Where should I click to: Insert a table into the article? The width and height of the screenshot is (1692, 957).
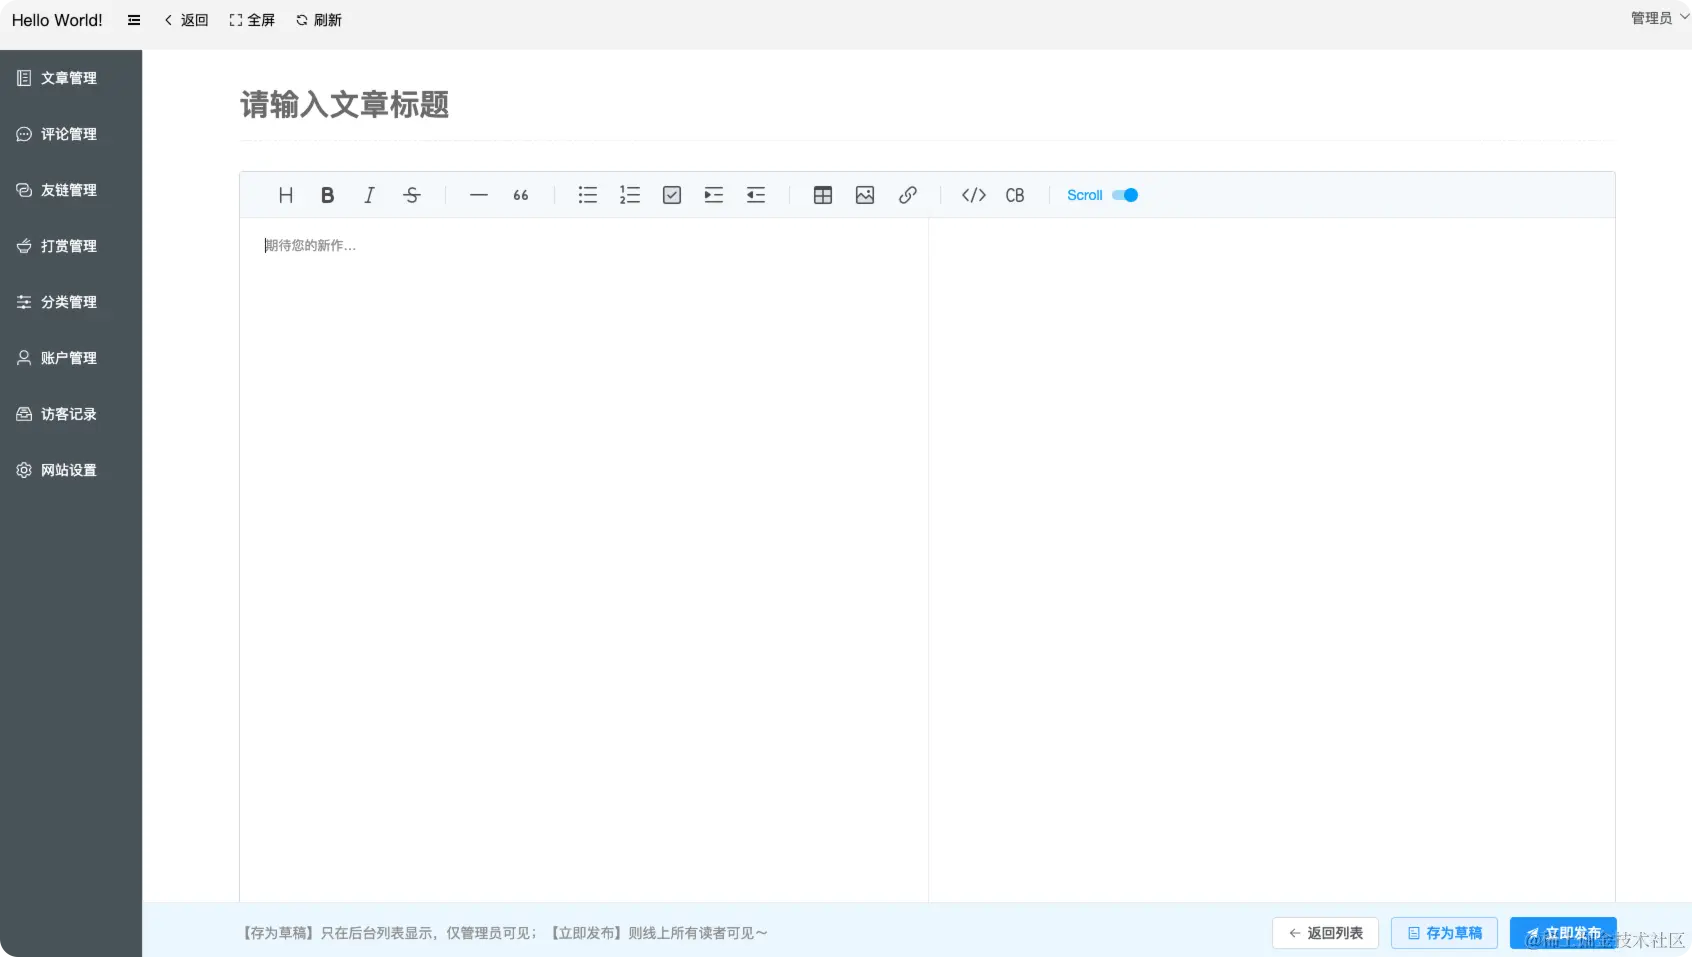point(823,195)
